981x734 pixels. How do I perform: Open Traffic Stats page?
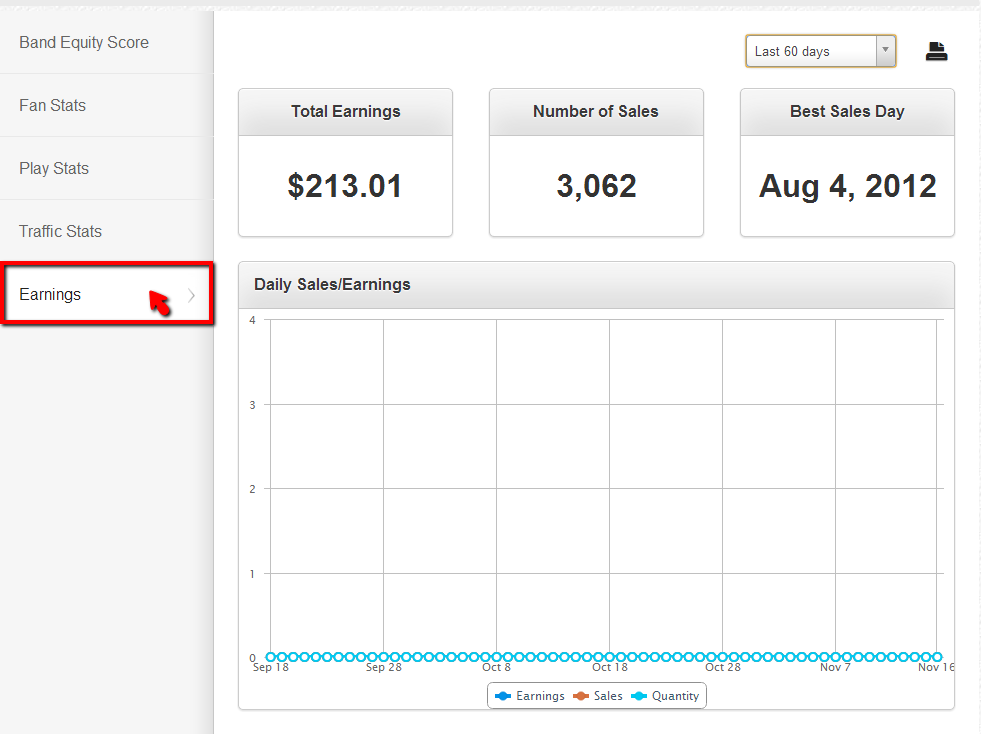pos(60,231)
